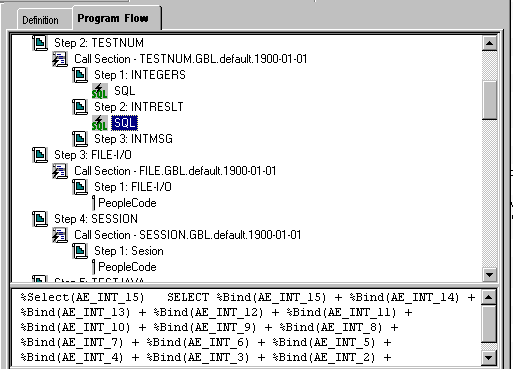Click the tree view scroll down arrow

click(489, 275)
